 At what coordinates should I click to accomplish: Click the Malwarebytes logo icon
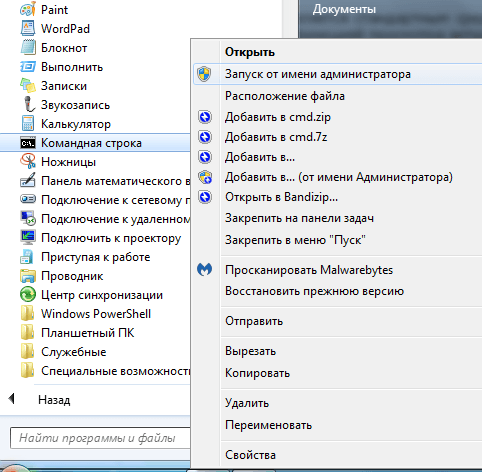point(204,269)
